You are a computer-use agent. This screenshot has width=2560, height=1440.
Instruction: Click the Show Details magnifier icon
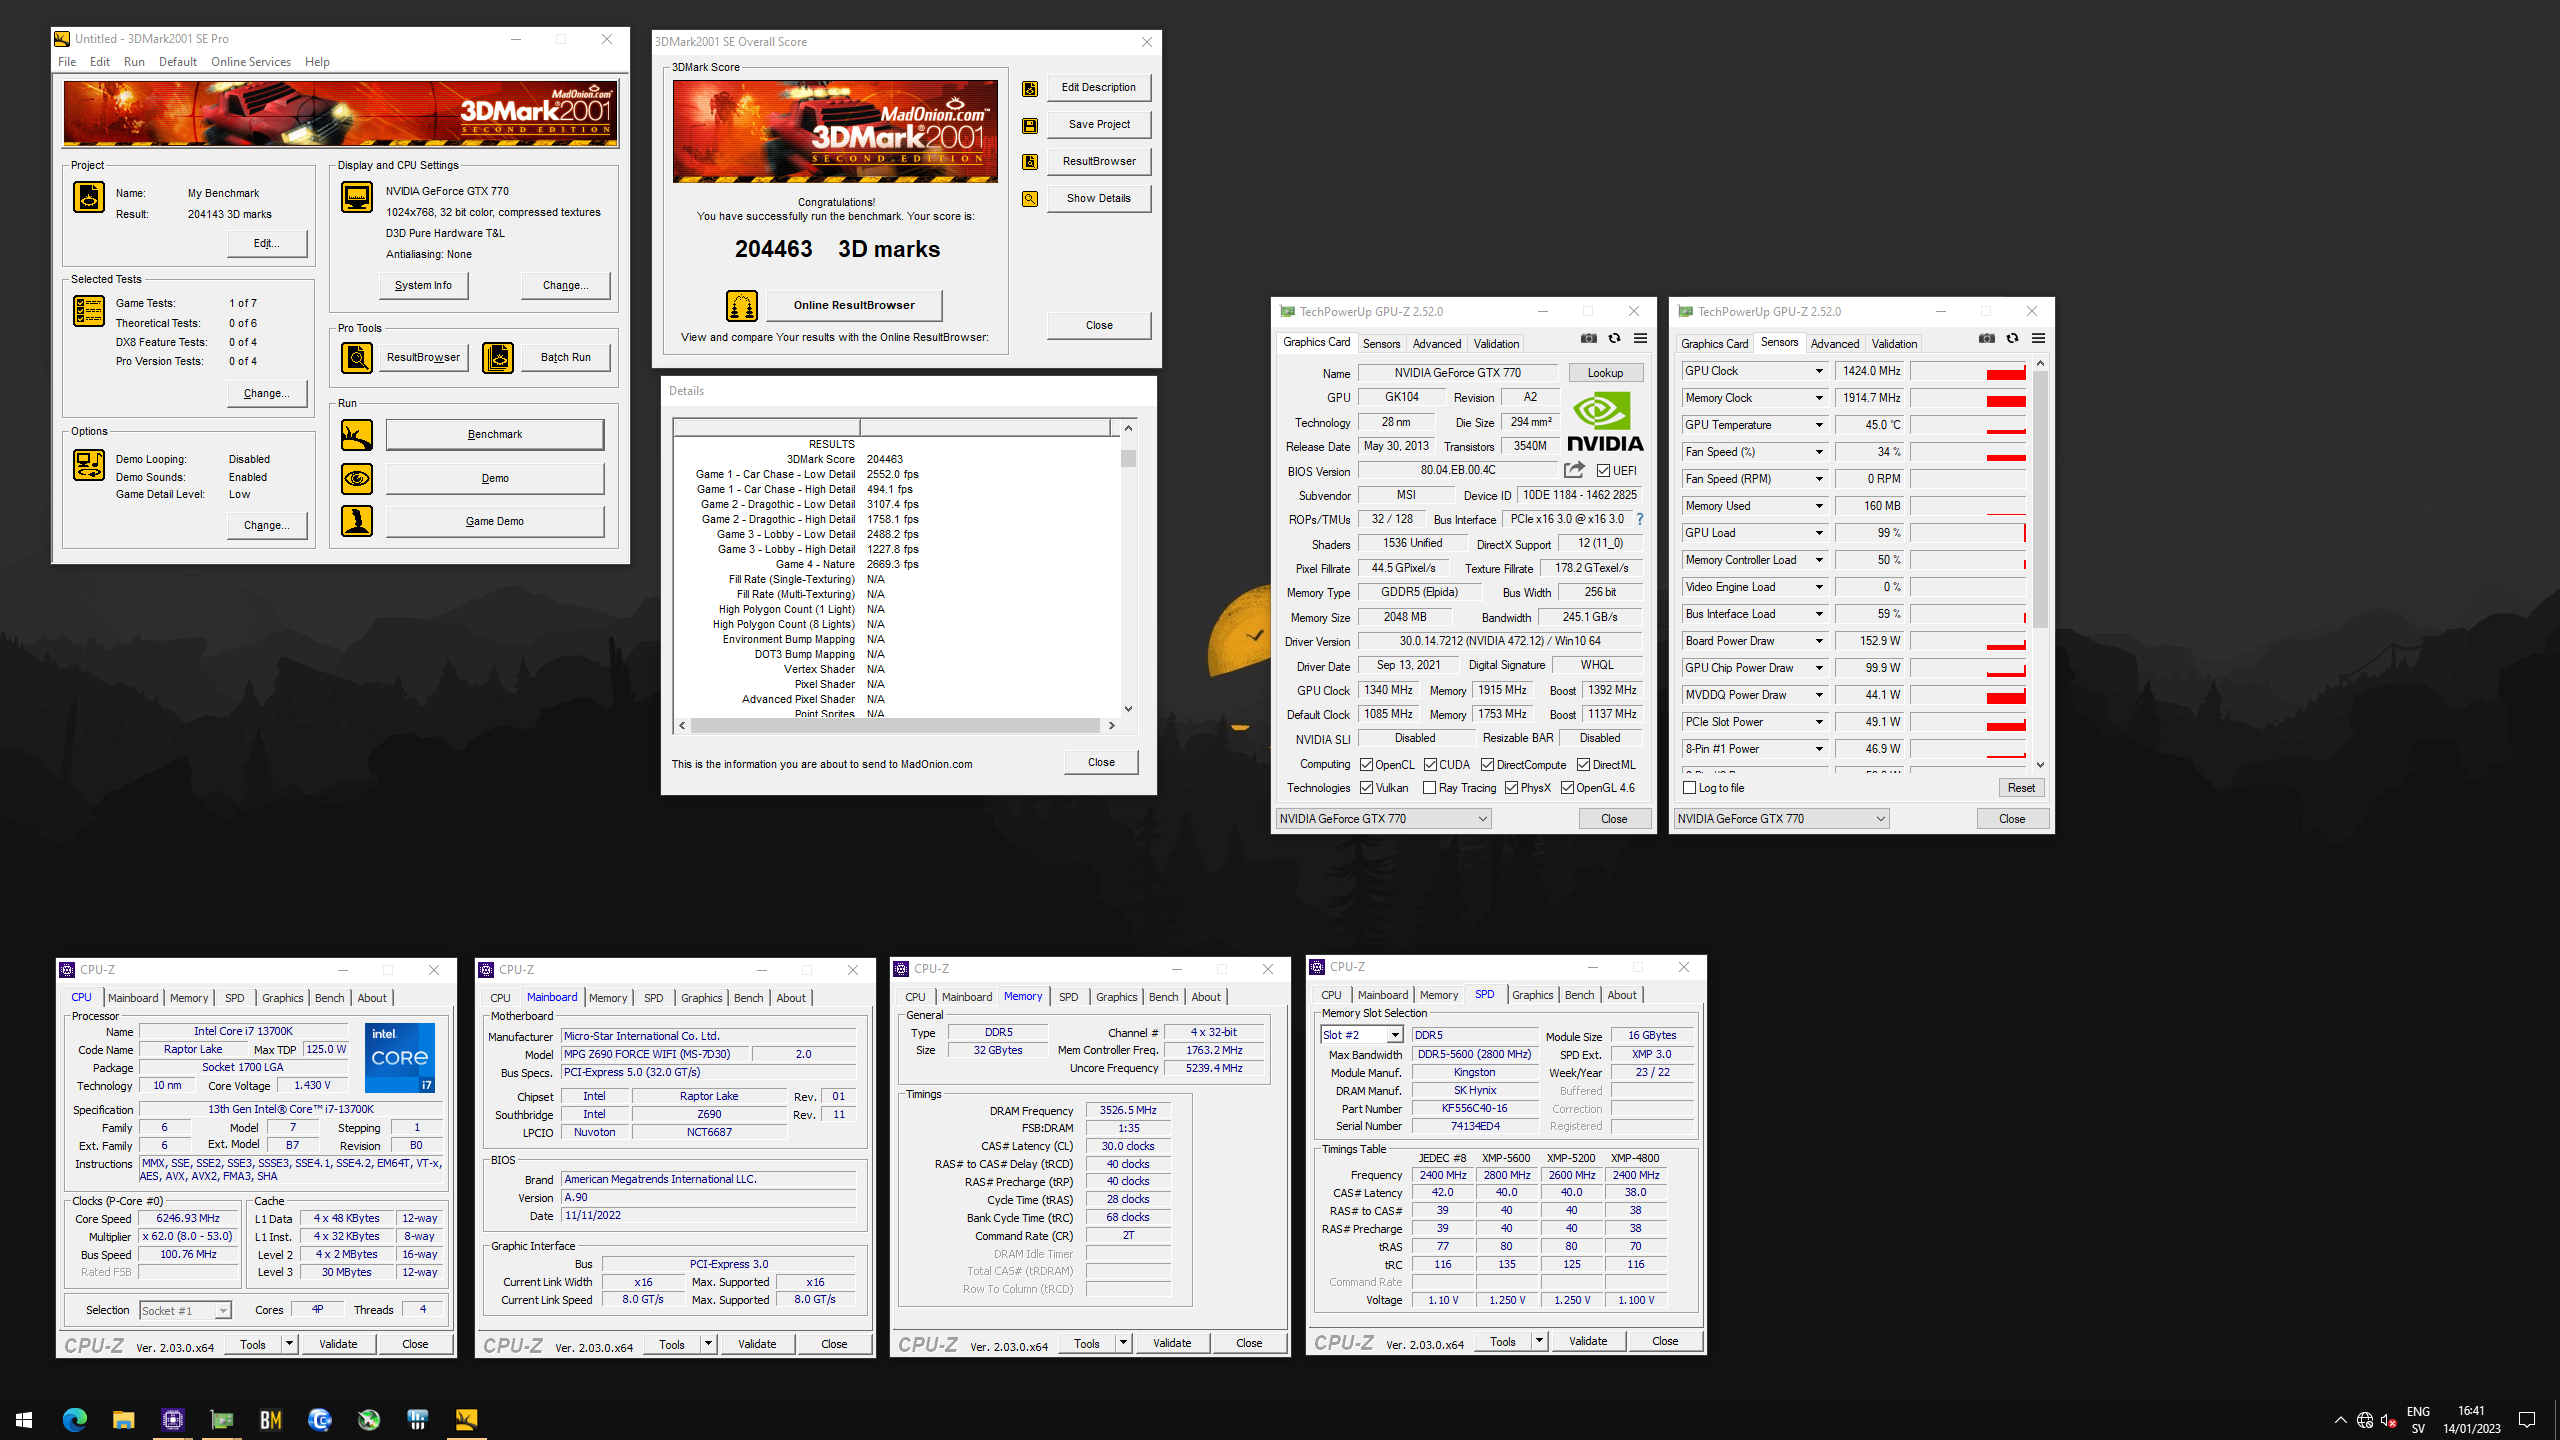click(x=1030, y=199)
